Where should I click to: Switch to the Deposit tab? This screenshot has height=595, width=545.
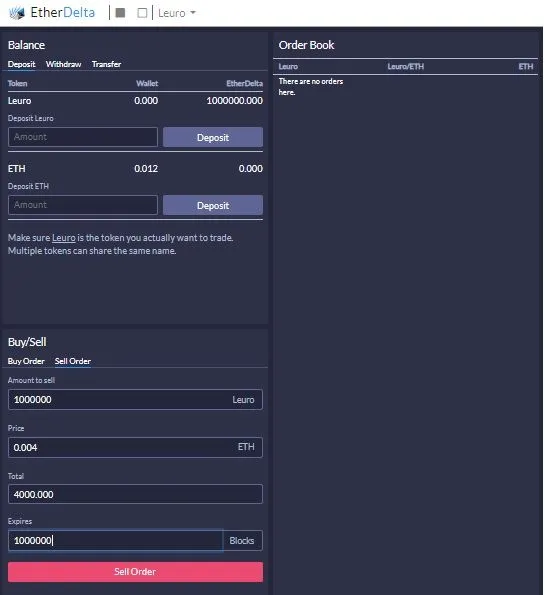[x=22, y=64]
